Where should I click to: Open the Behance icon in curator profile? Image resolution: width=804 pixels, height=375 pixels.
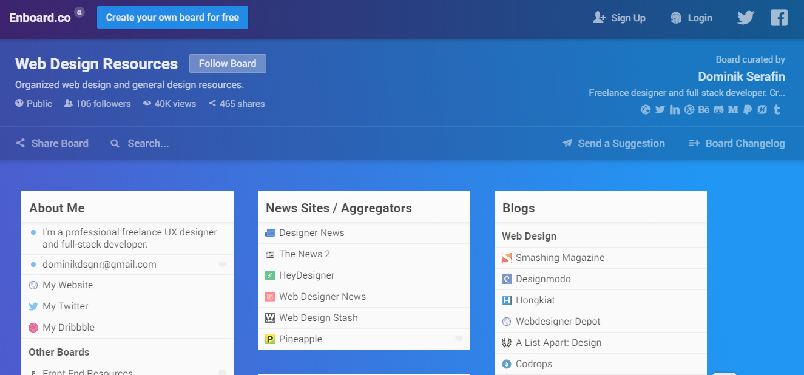pyautogui.click(x=704, y=109)
